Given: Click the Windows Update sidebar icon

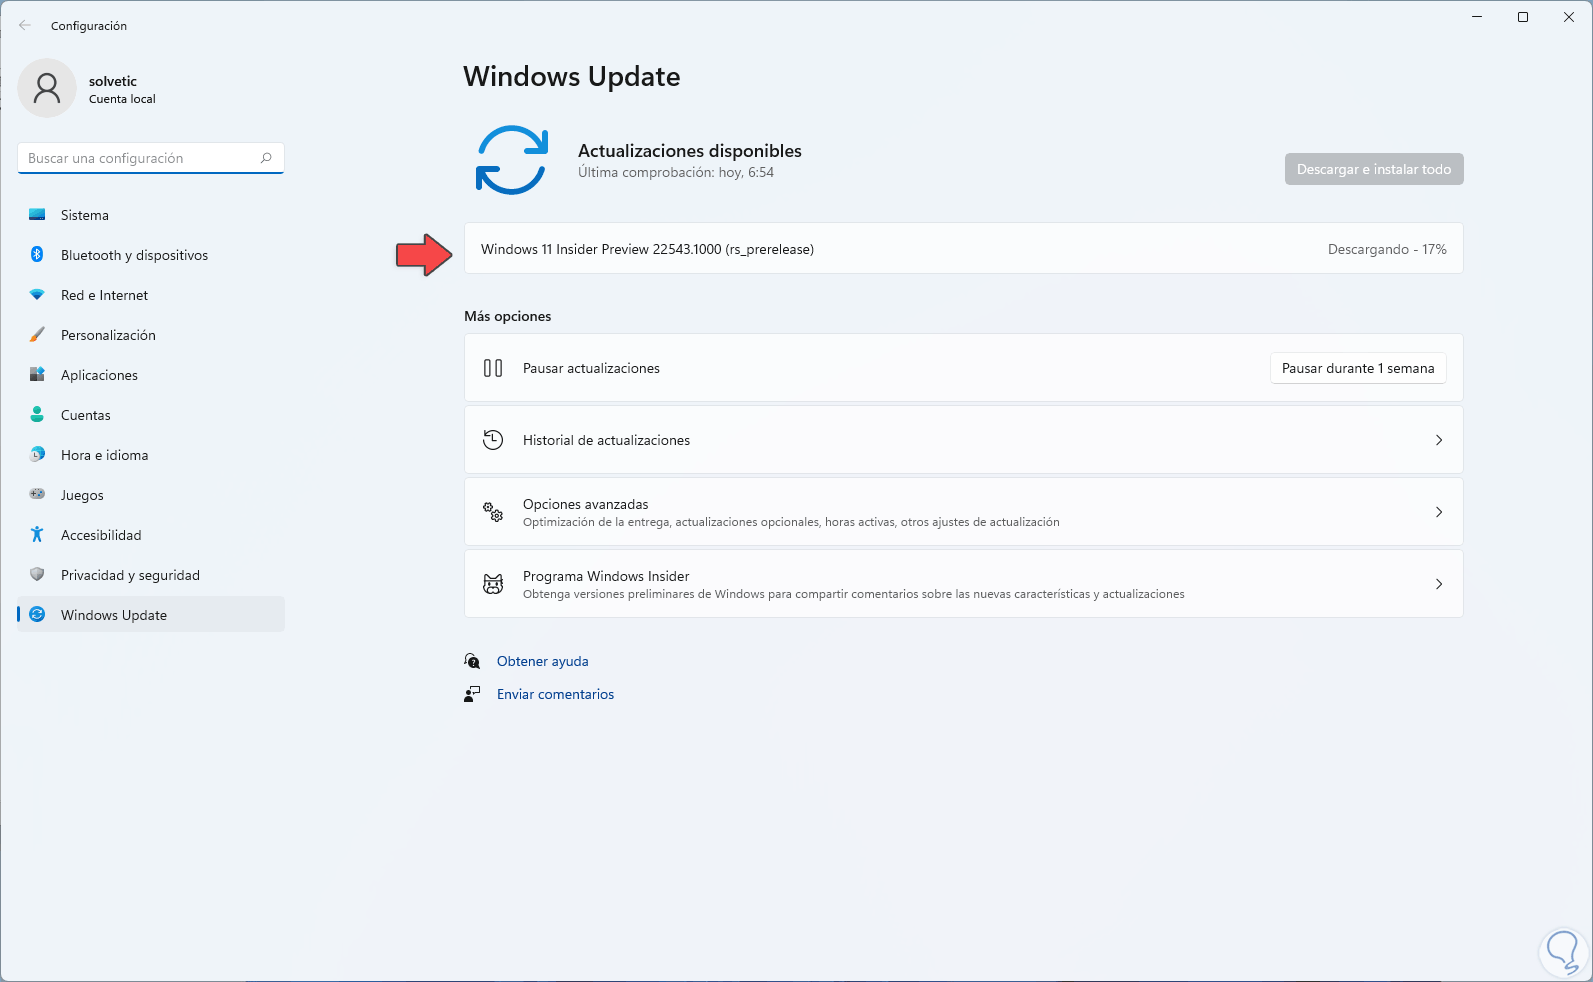Looking at the screenshot, I should (x=37, y=615).
